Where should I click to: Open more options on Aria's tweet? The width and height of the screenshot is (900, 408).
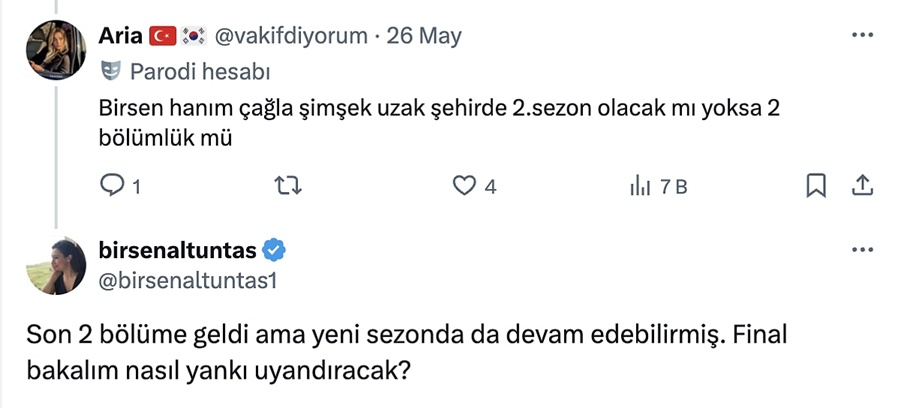tap(862, 35)
